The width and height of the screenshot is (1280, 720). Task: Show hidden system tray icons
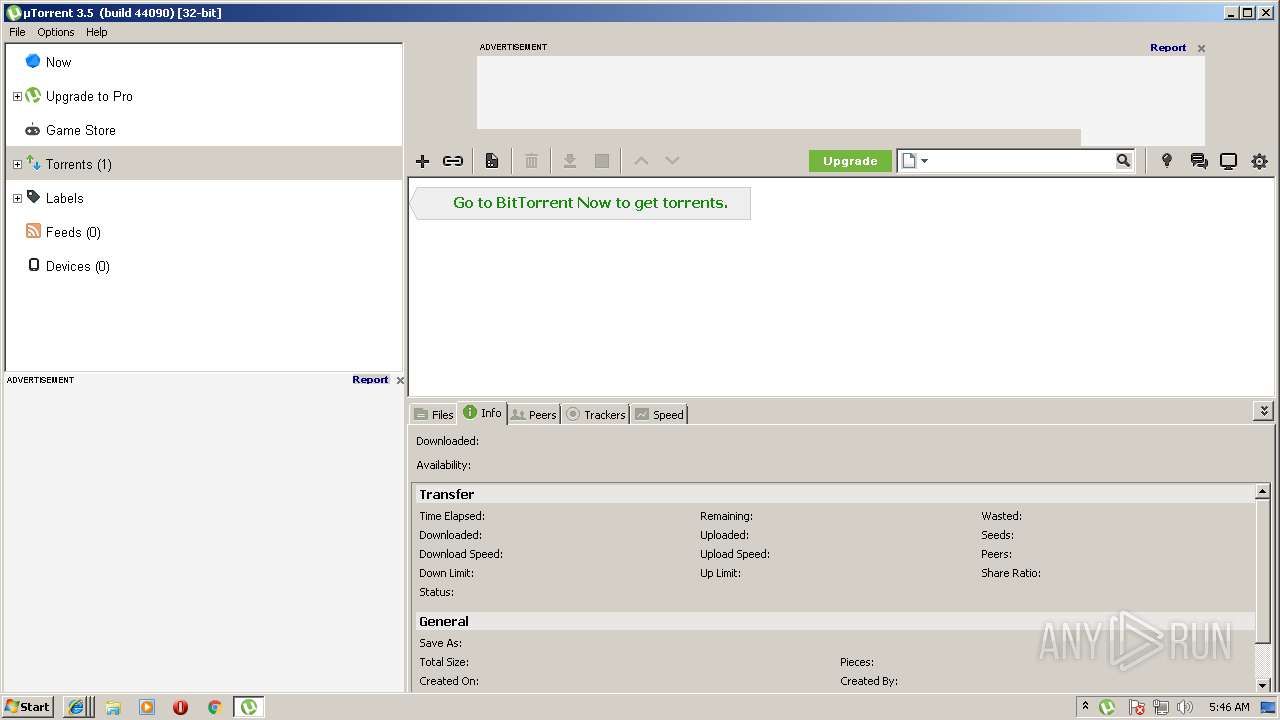click(x=1085, y=707)
